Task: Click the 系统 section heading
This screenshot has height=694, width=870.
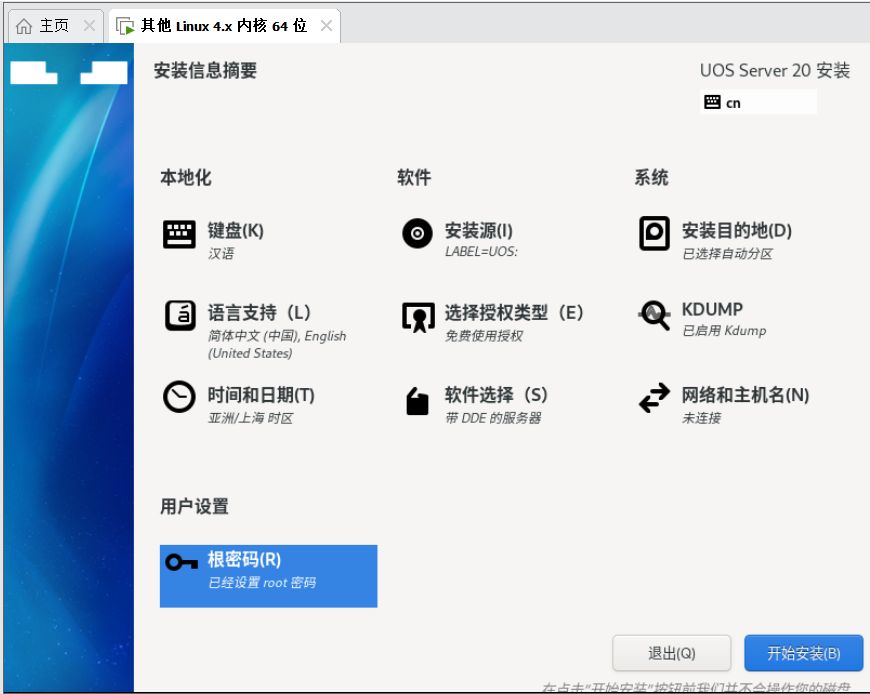Action: (x=651, y=178)
